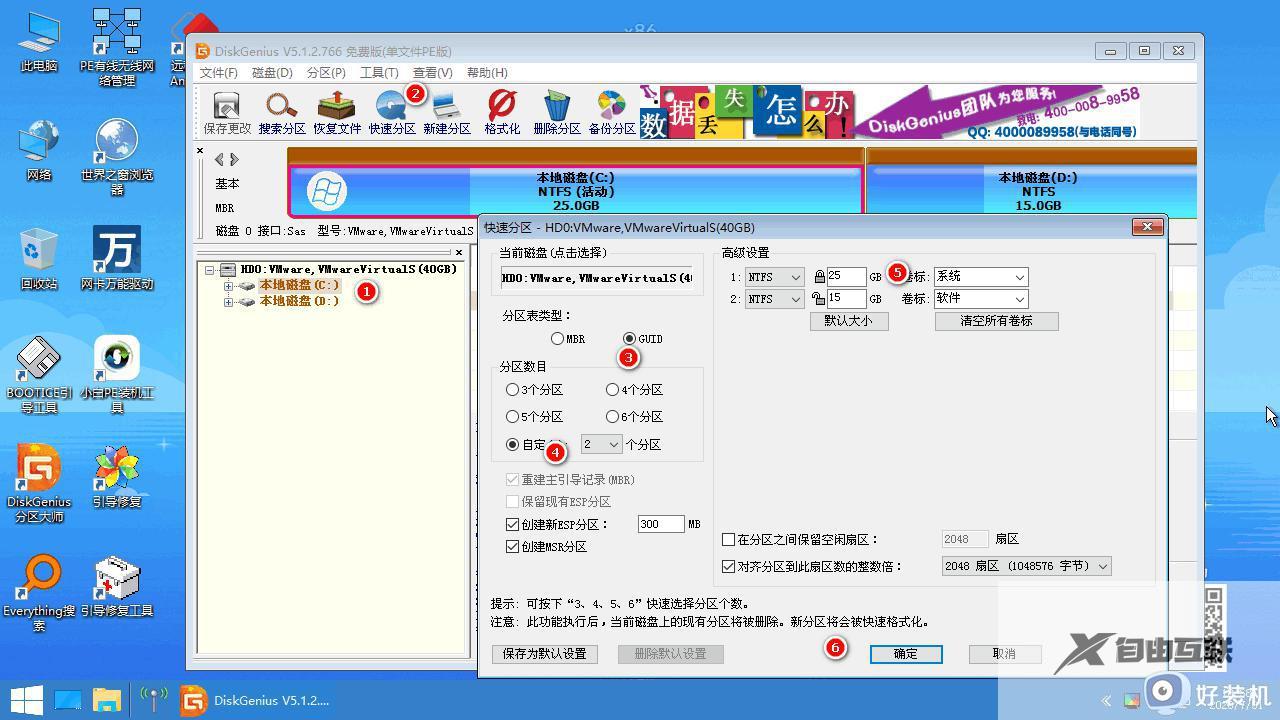This screenshot has width=1280, height=720.
Task: Open the custom partition count dropdown
Action: tap(601, 444)
